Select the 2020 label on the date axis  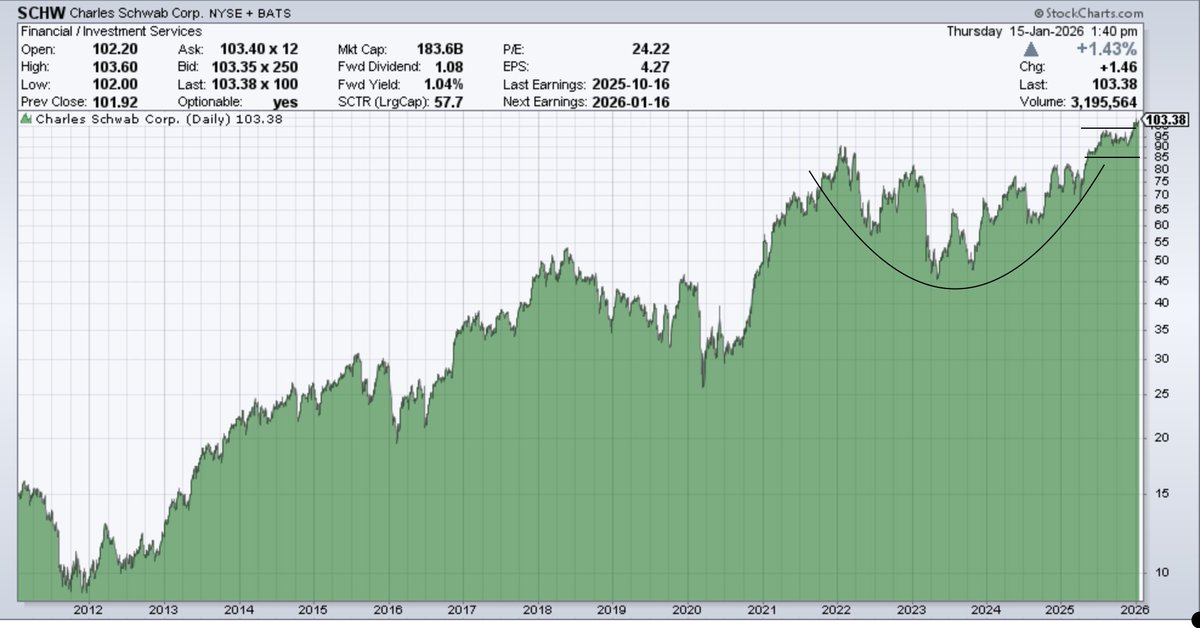[689, 608]
